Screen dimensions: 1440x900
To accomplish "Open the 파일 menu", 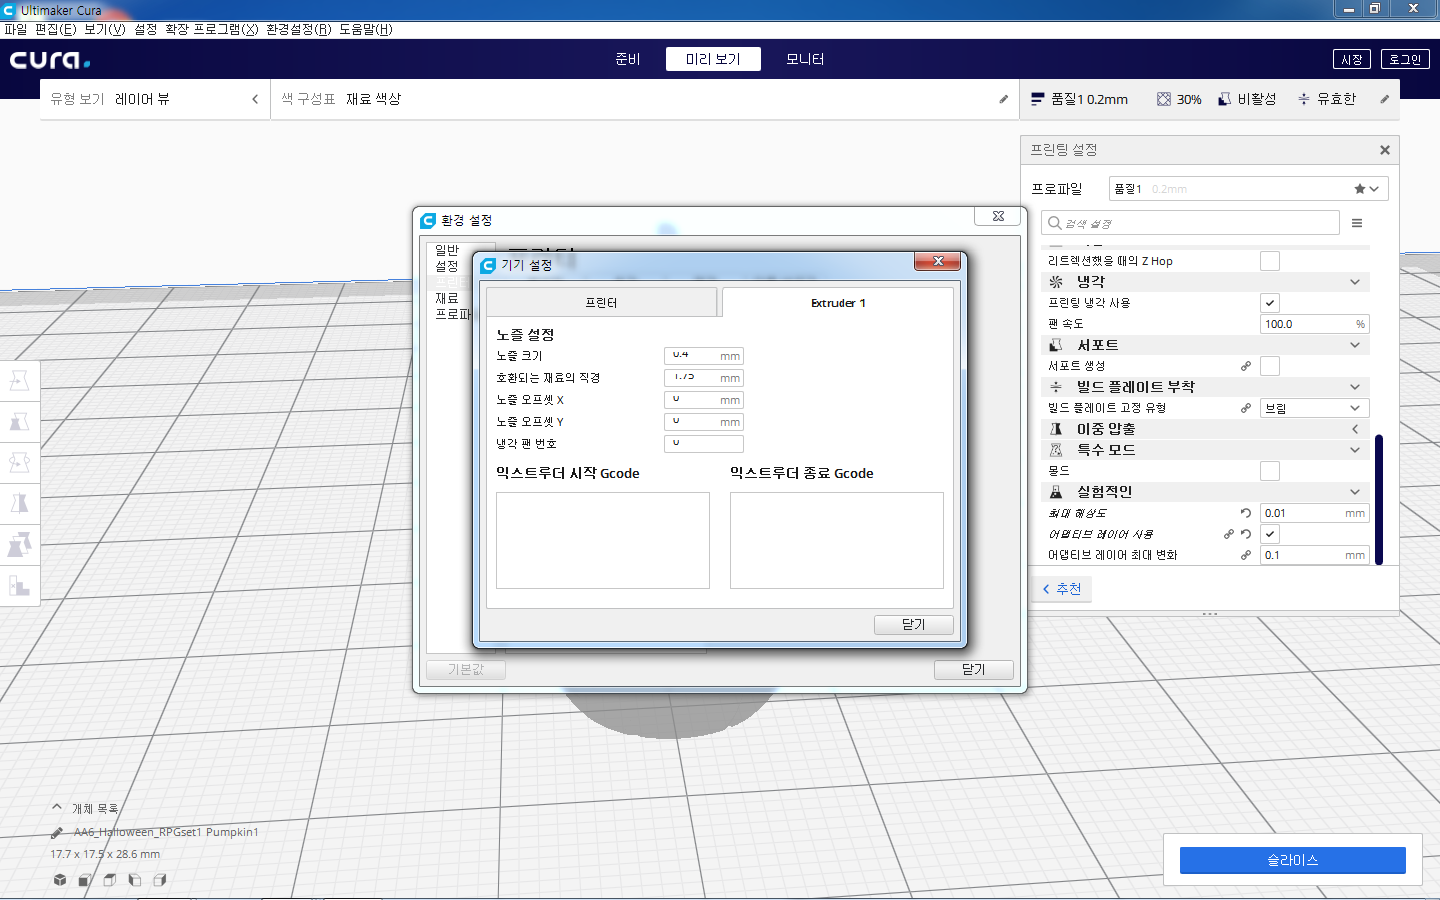I will coord(16,29).
